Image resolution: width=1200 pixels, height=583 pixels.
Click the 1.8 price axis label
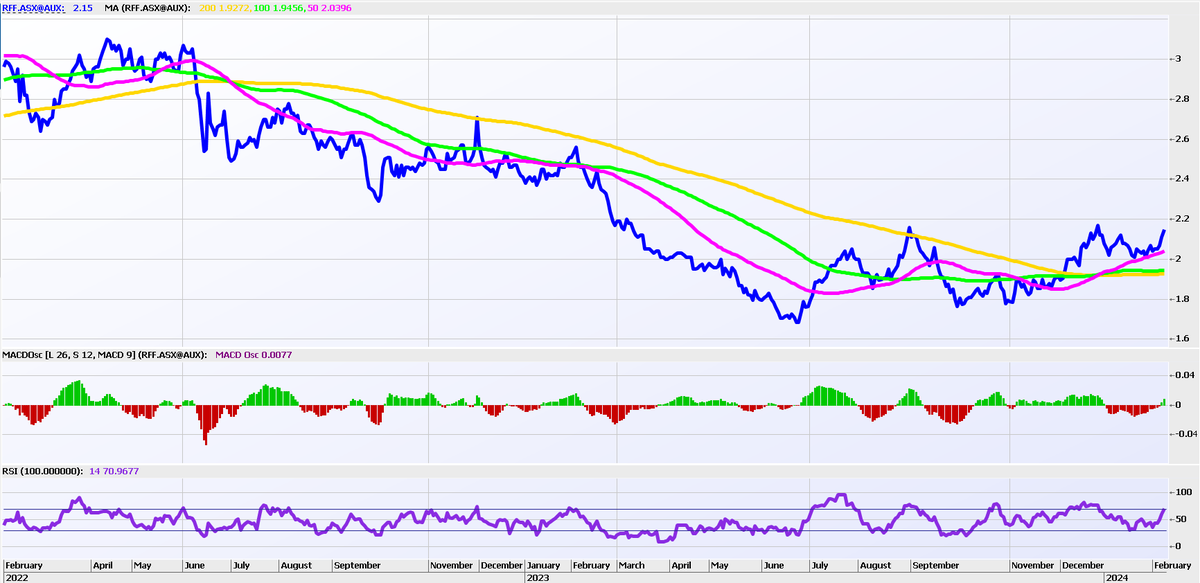point(1183,299)
